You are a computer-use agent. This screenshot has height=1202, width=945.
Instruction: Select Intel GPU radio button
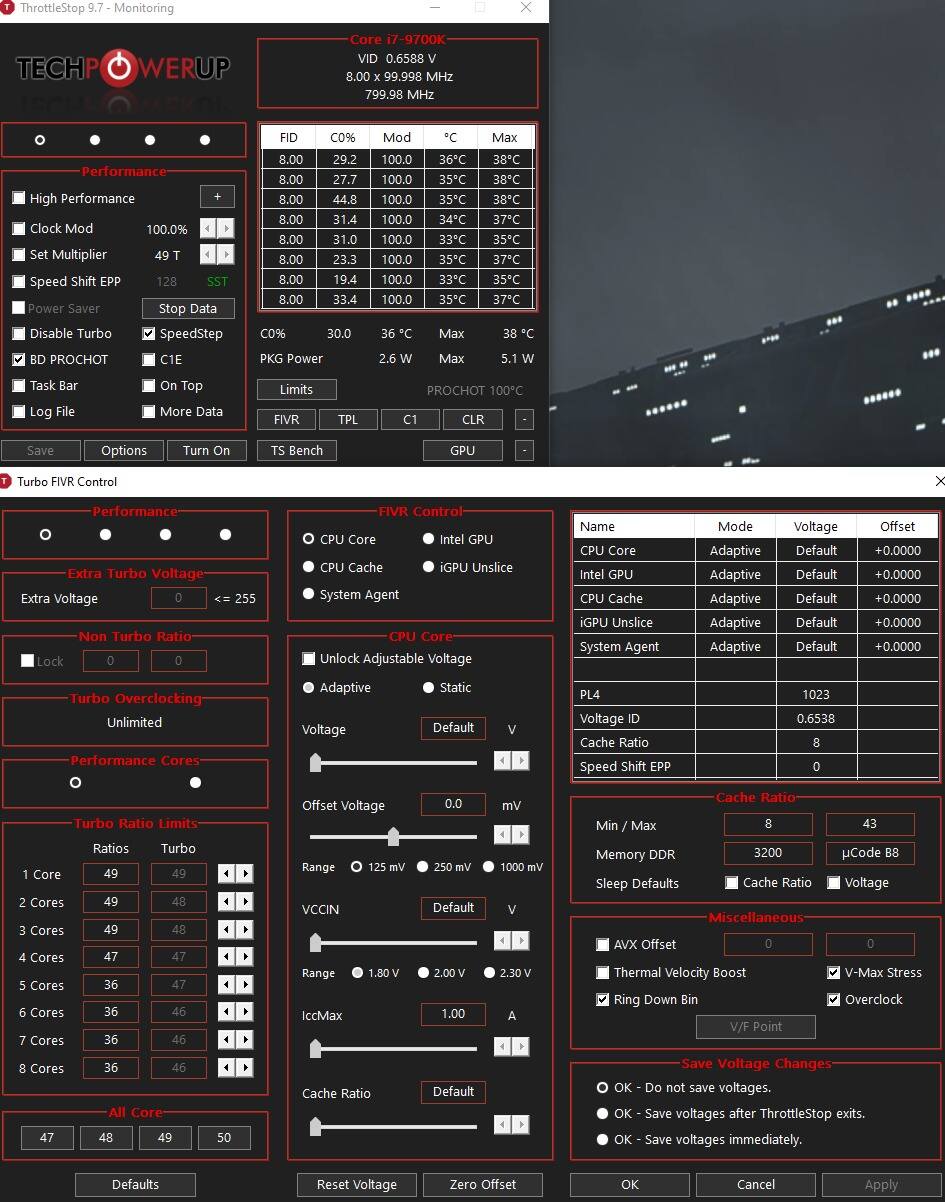point(428,539)
